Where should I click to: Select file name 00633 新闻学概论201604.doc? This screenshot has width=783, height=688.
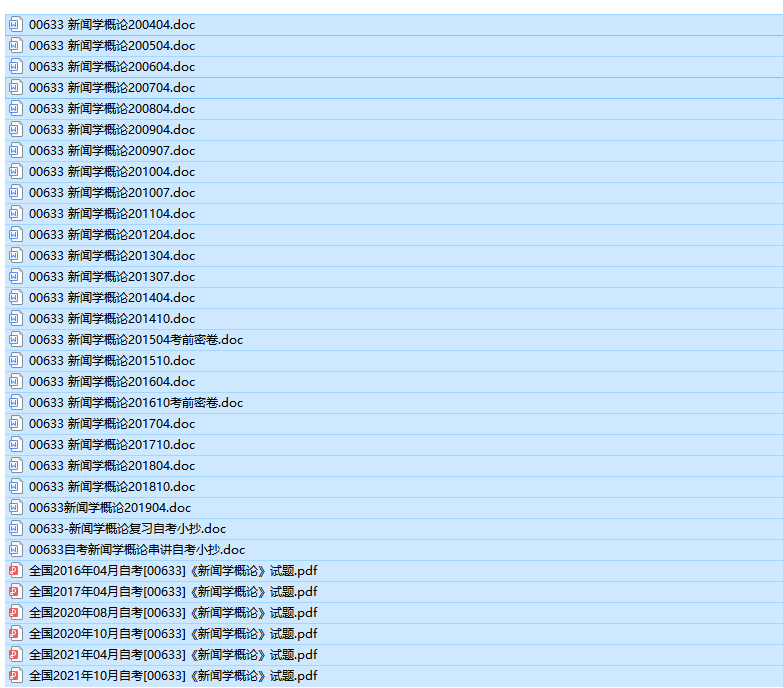(112, 381)
